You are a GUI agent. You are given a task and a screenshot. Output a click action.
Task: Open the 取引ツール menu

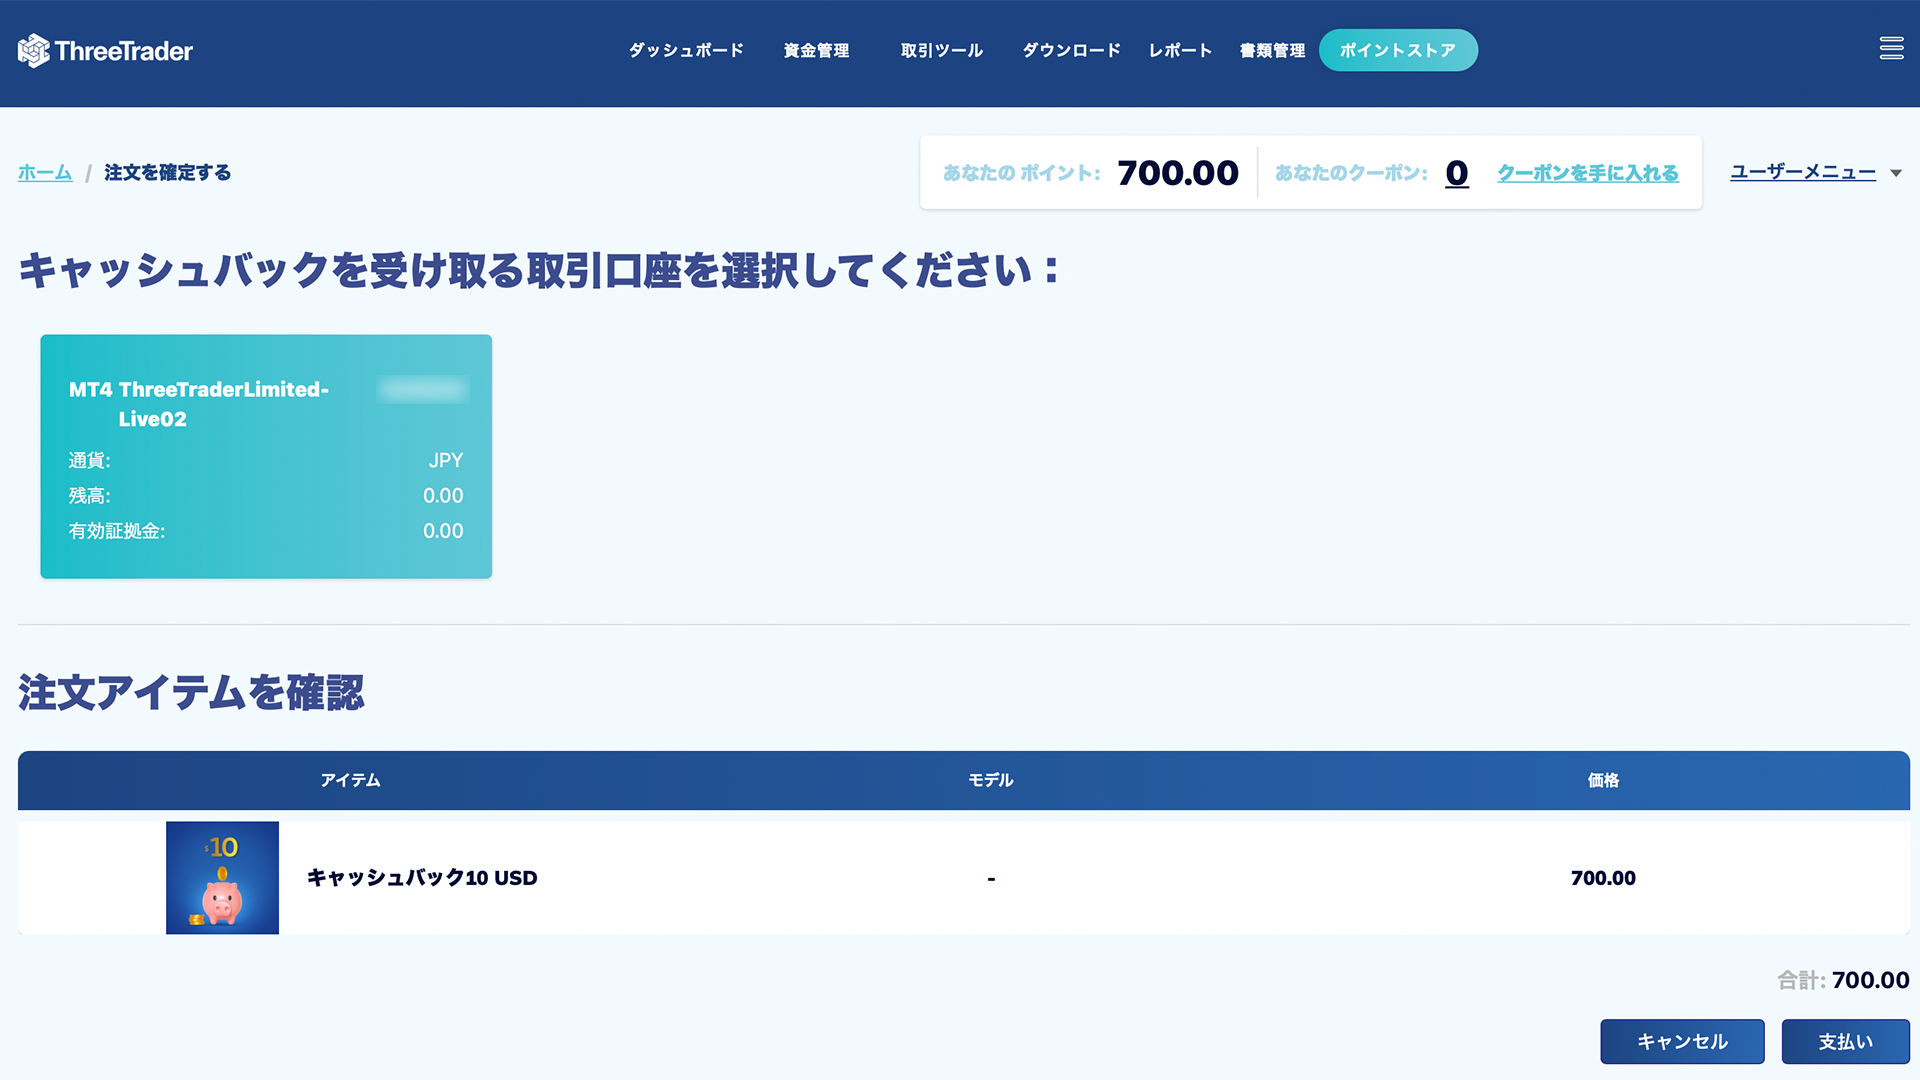click(x=941, y=51)
